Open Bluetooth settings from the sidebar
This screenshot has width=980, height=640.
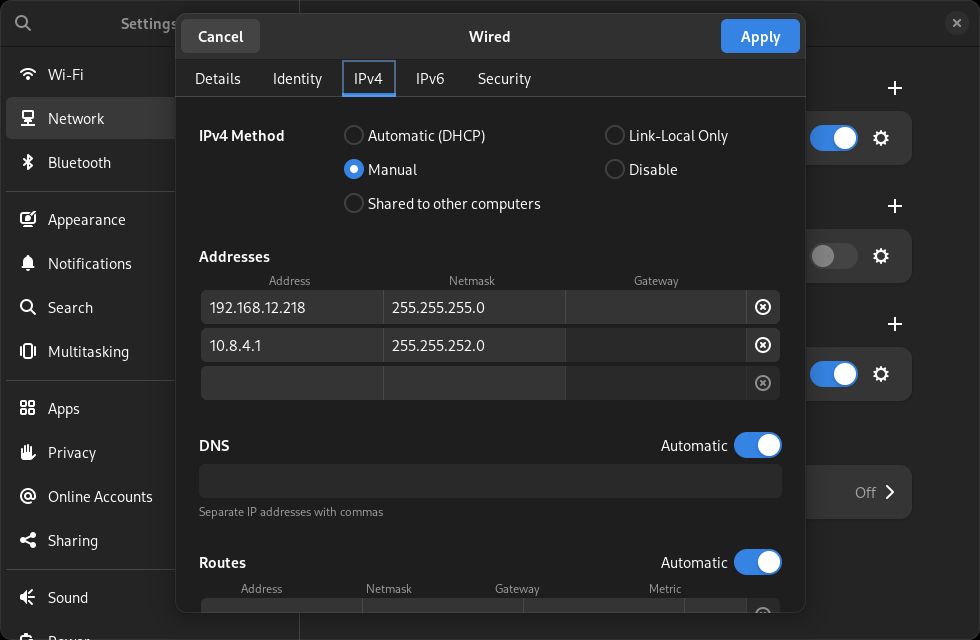coord(79,162)
